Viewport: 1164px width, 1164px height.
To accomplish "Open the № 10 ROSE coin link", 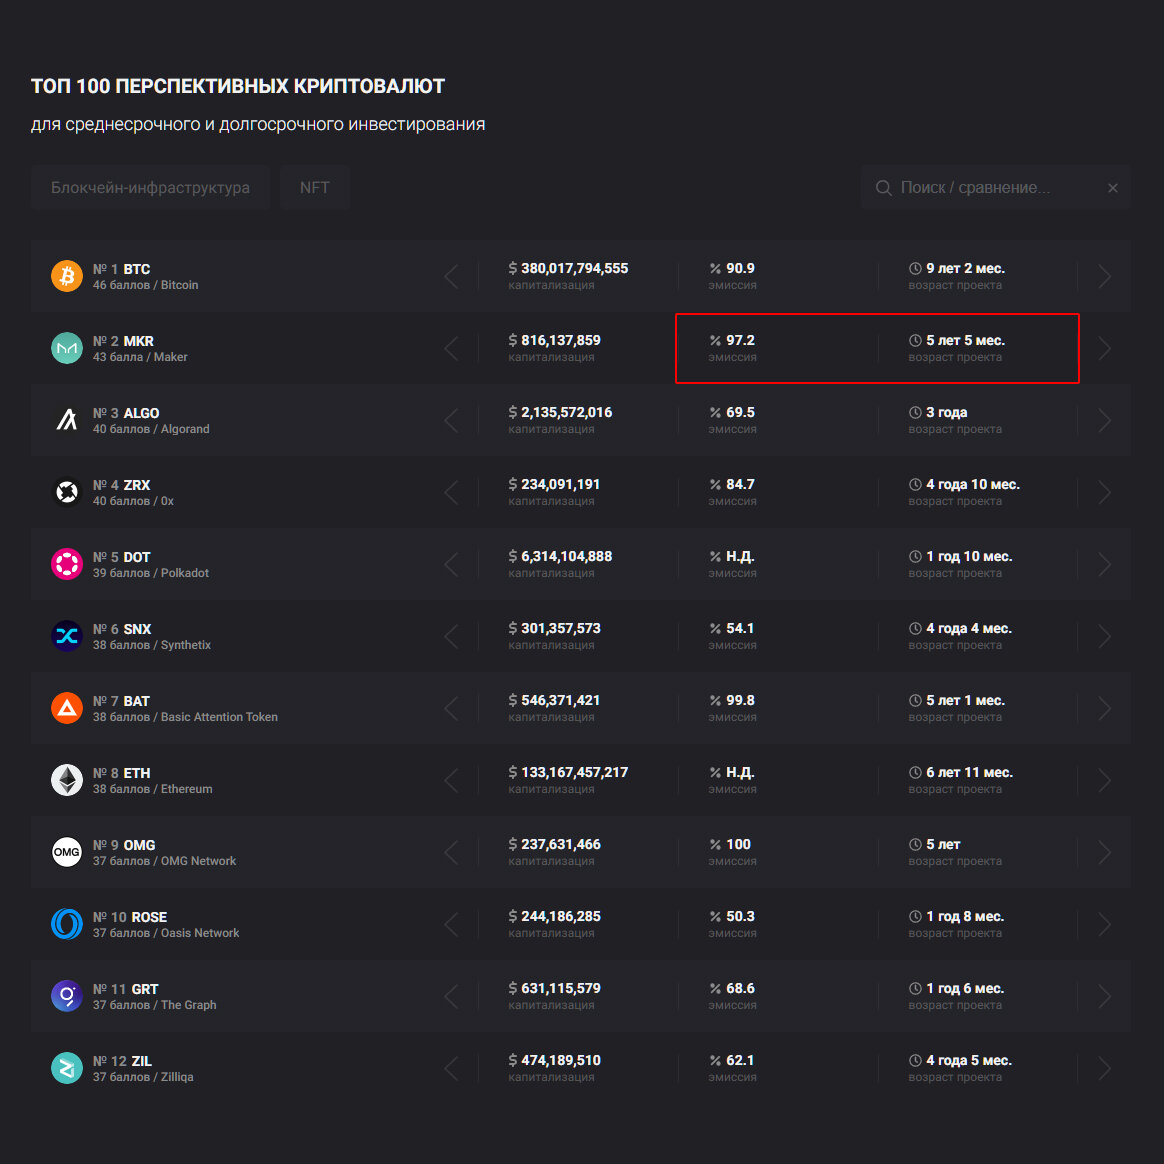I will 148,917.
